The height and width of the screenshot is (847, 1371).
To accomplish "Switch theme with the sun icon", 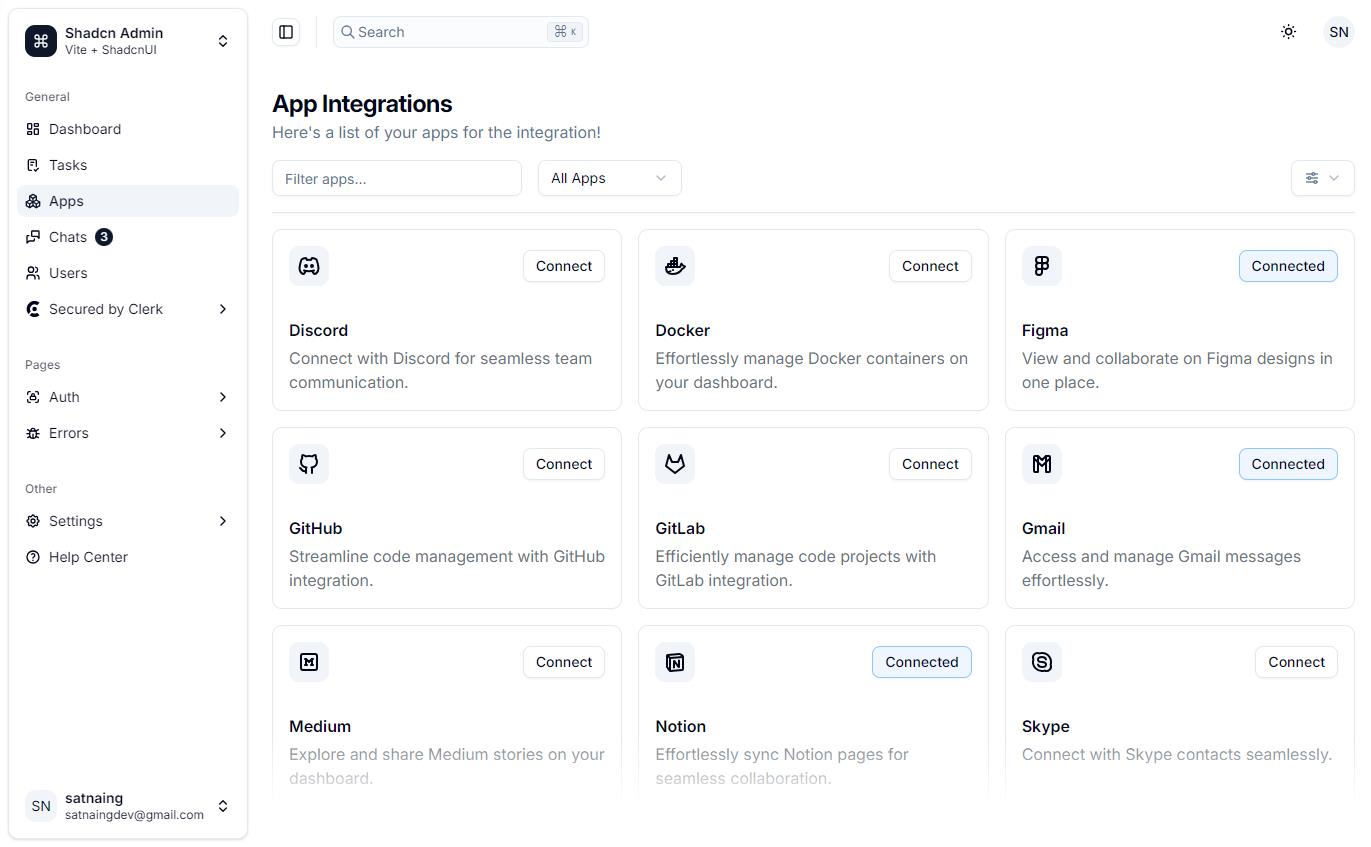I will click(x=1289, y=32).
